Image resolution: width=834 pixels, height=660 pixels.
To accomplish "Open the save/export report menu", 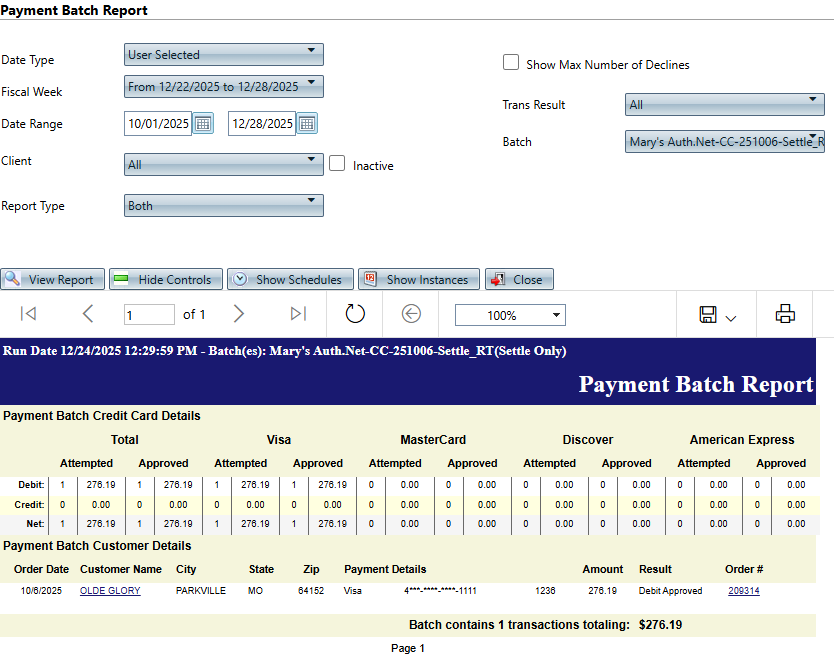I will click(x=717, y=315).
